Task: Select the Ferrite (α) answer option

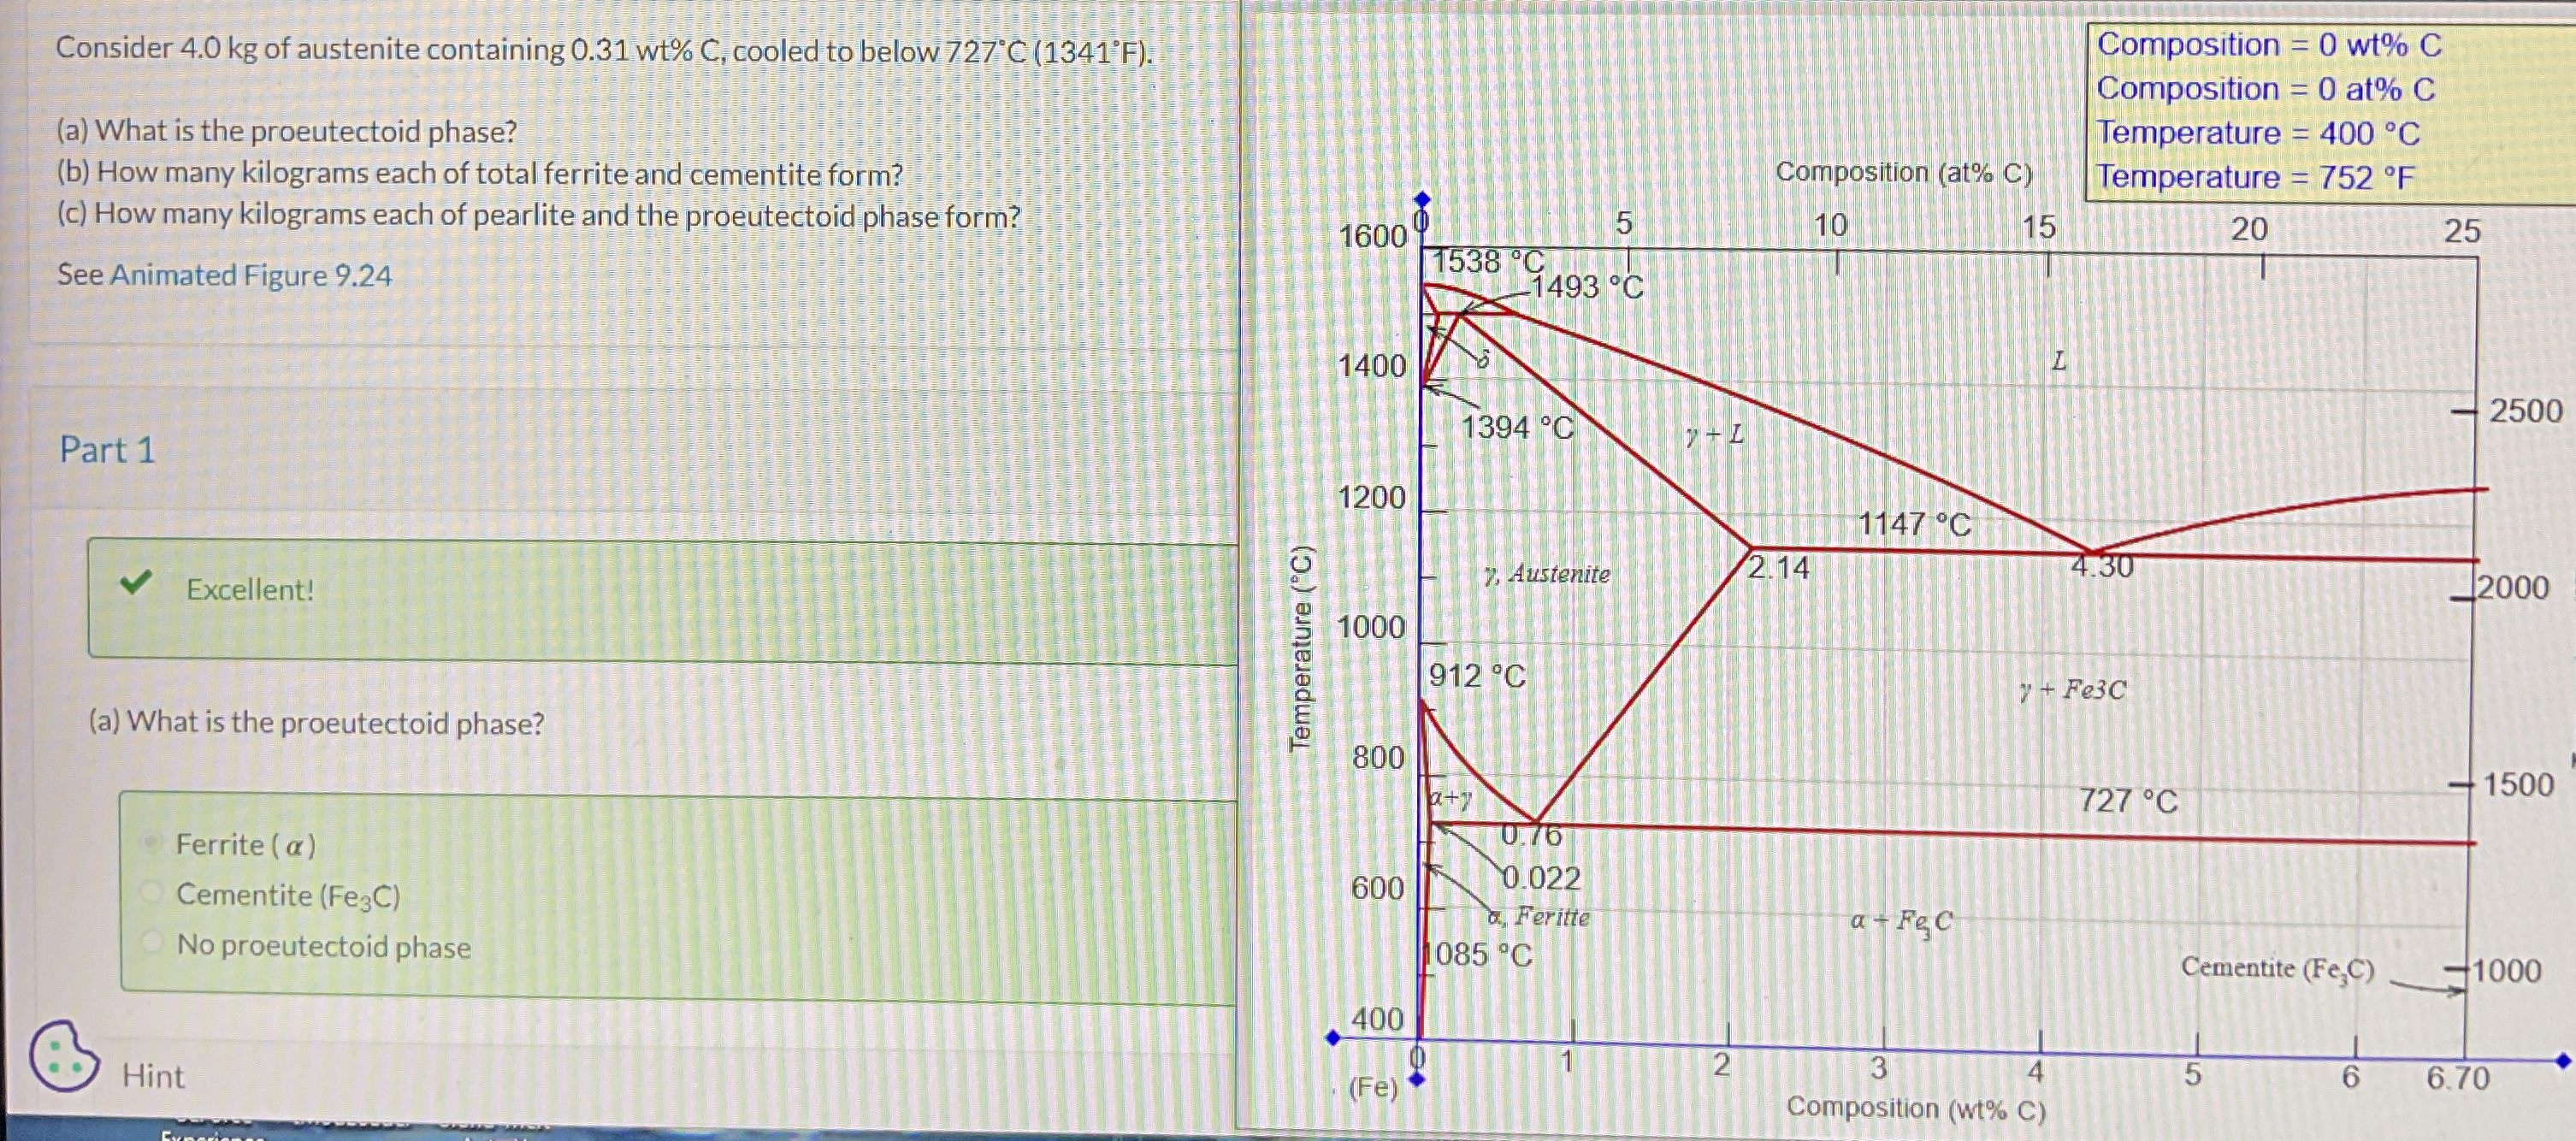Action: pos(152,845)
